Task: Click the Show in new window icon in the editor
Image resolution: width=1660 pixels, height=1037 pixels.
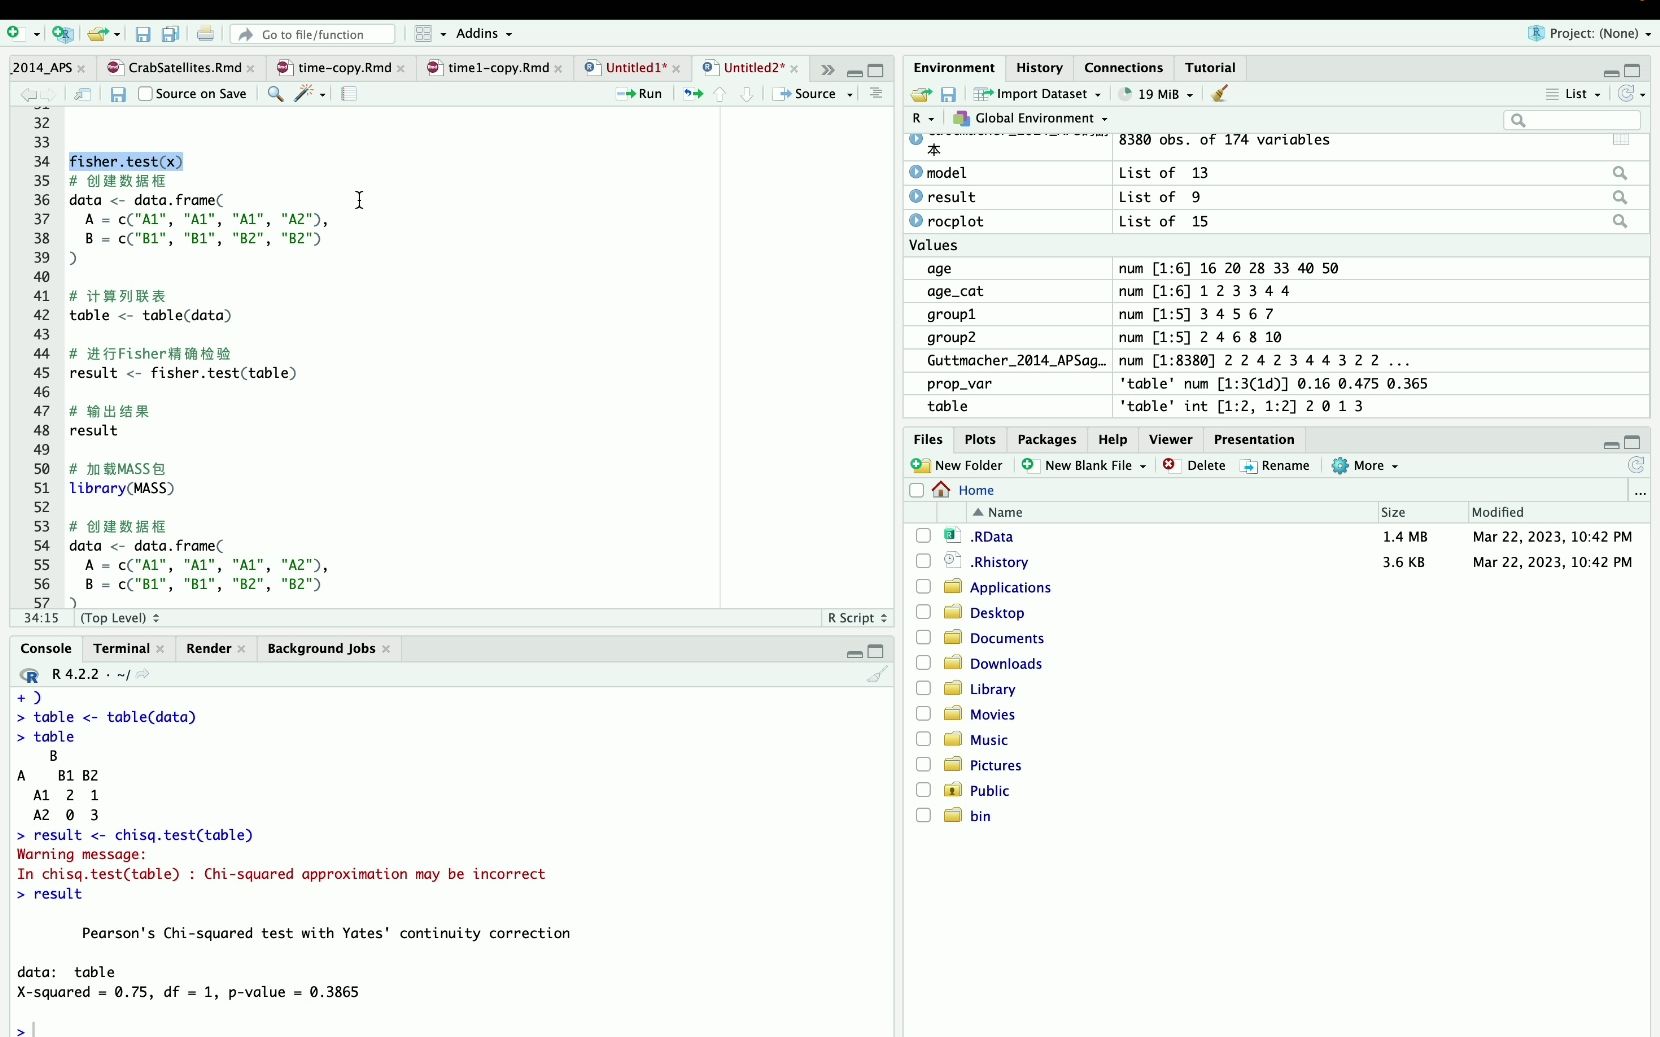Action: [x=83, y=94]
